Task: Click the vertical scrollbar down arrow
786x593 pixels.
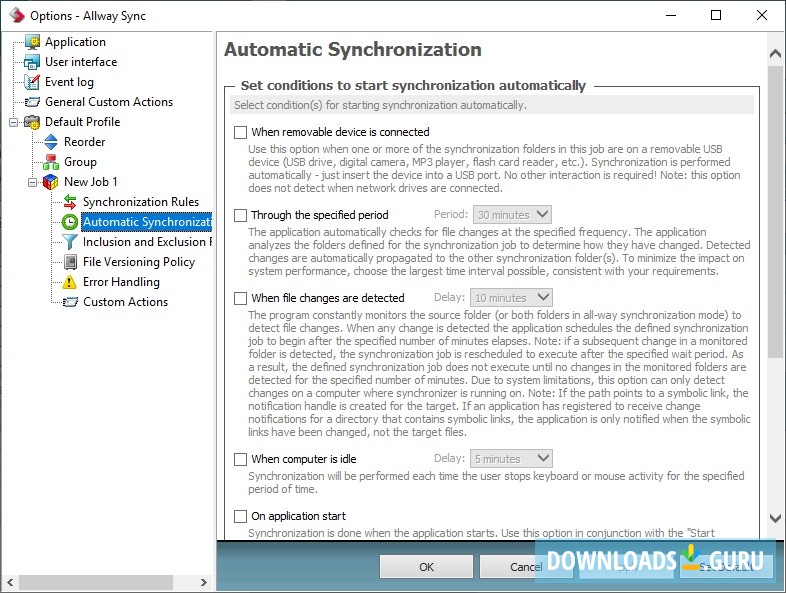Action: [x=775, y=518]
